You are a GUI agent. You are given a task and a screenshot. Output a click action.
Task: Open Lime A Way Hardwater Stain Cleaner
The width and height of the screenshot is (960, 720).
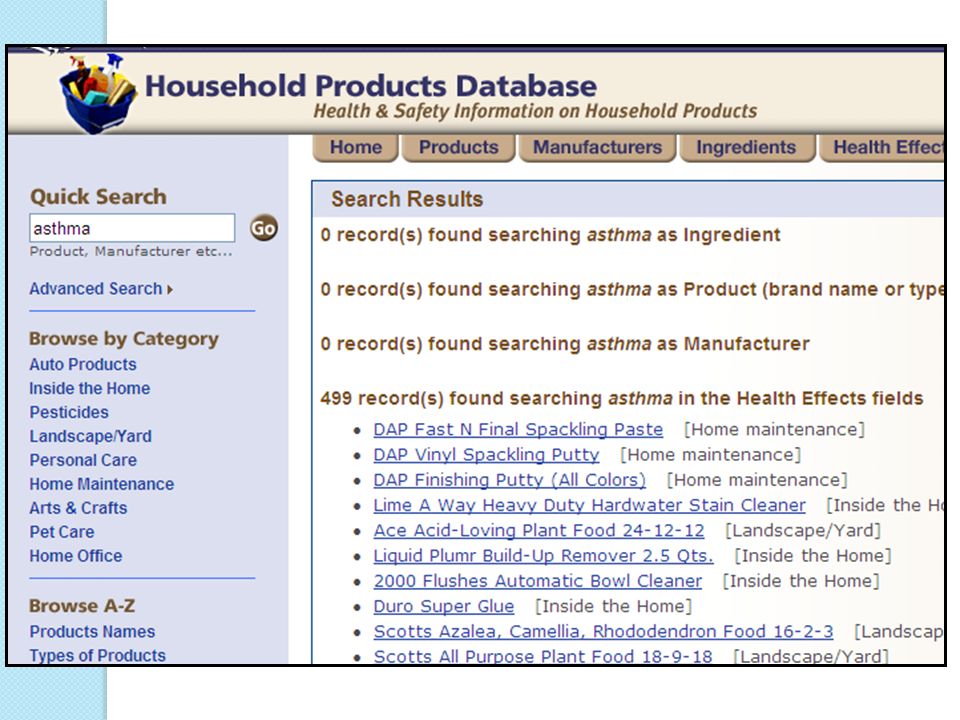(590, 505)
